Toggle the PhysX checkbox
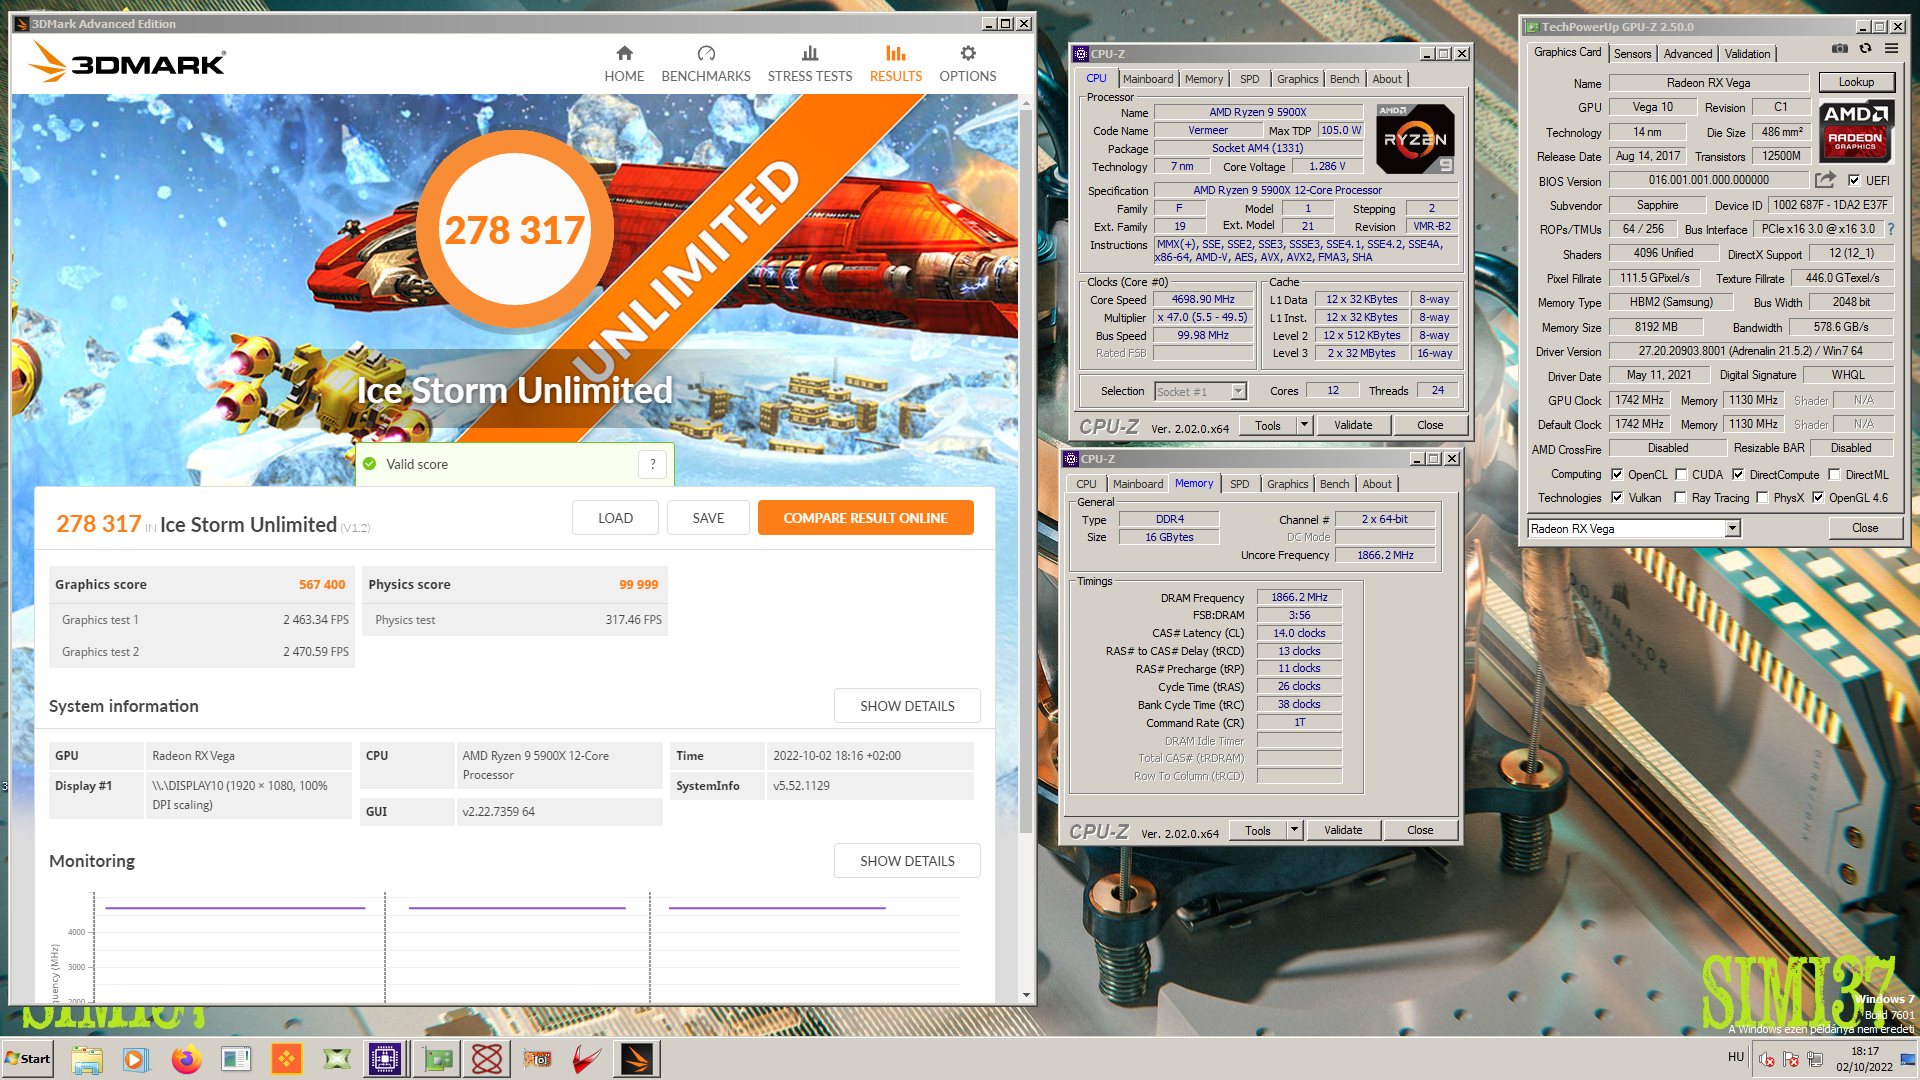This screenshot has width=1920, height=1080. [x=1762, y=498]
